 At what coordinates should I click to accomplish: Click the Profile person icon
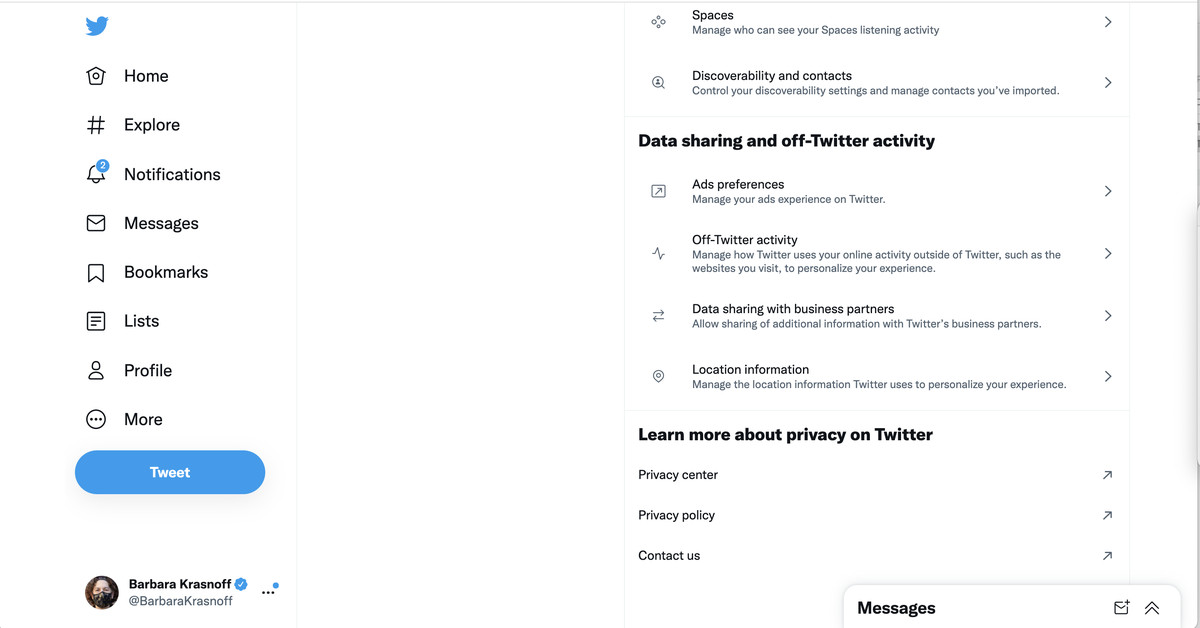coord(96,370)
